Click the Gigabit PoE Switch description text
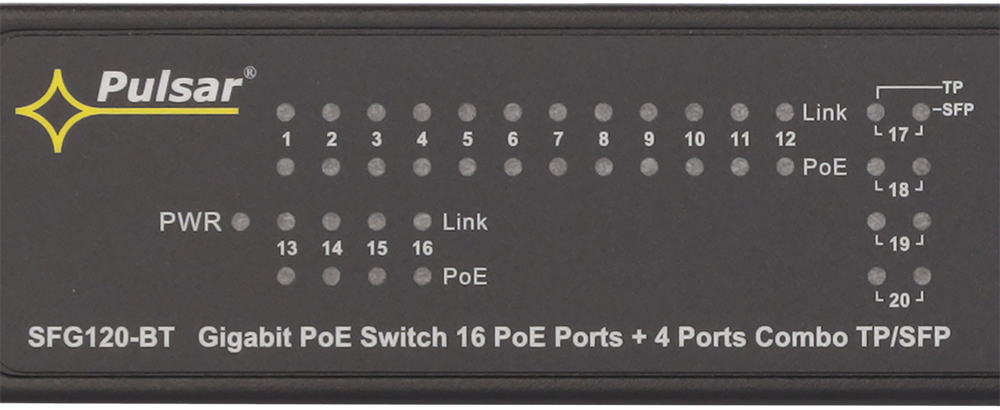Viewport: 1000px width, 410px height. pos(574,338)
